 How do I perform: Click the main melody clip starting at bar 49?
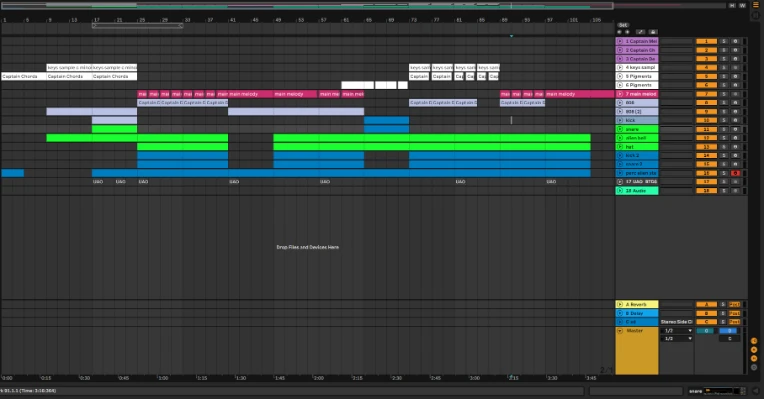295,94
